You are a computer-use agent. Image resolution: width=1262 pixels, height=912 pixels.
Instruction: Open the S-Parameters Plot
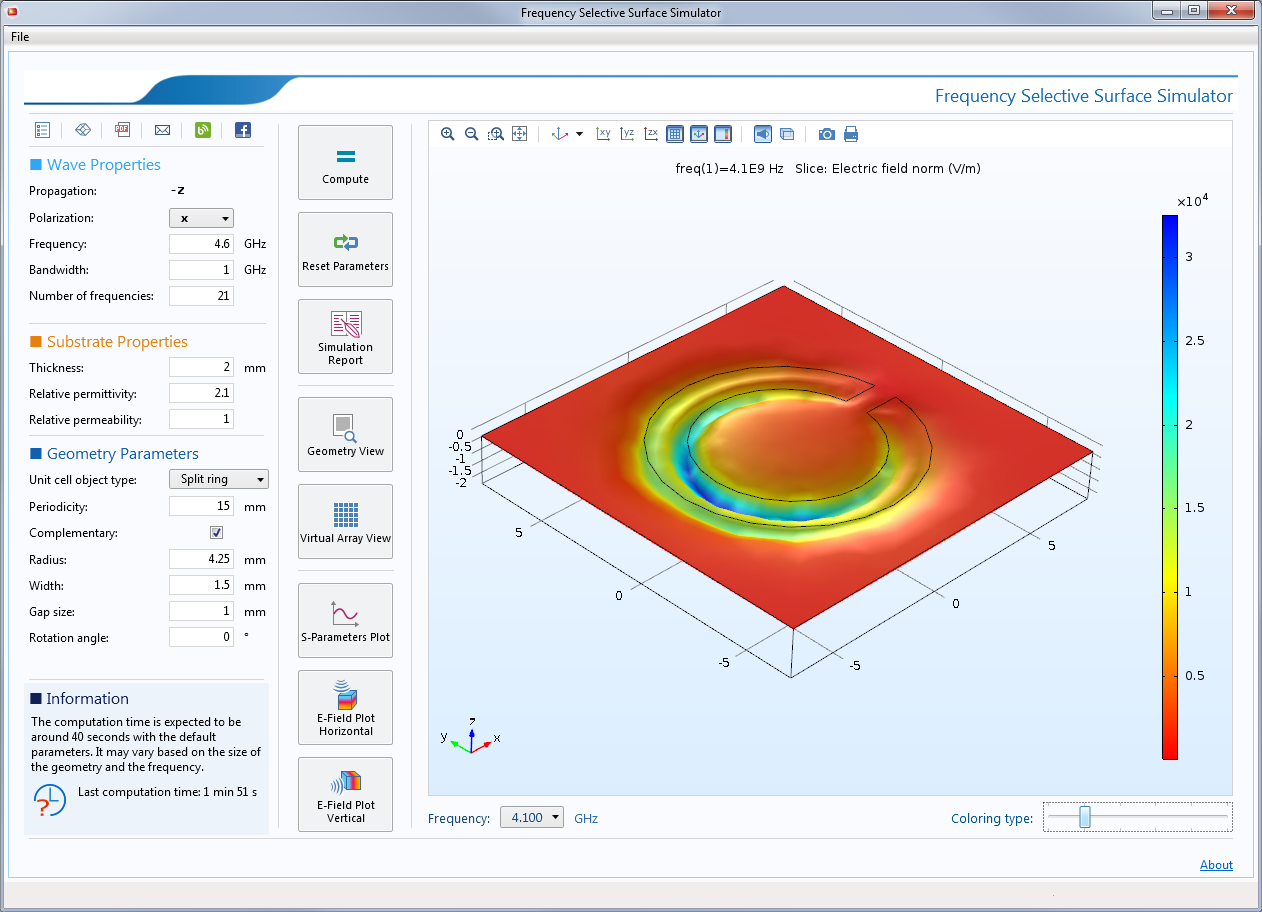[345, 620]
